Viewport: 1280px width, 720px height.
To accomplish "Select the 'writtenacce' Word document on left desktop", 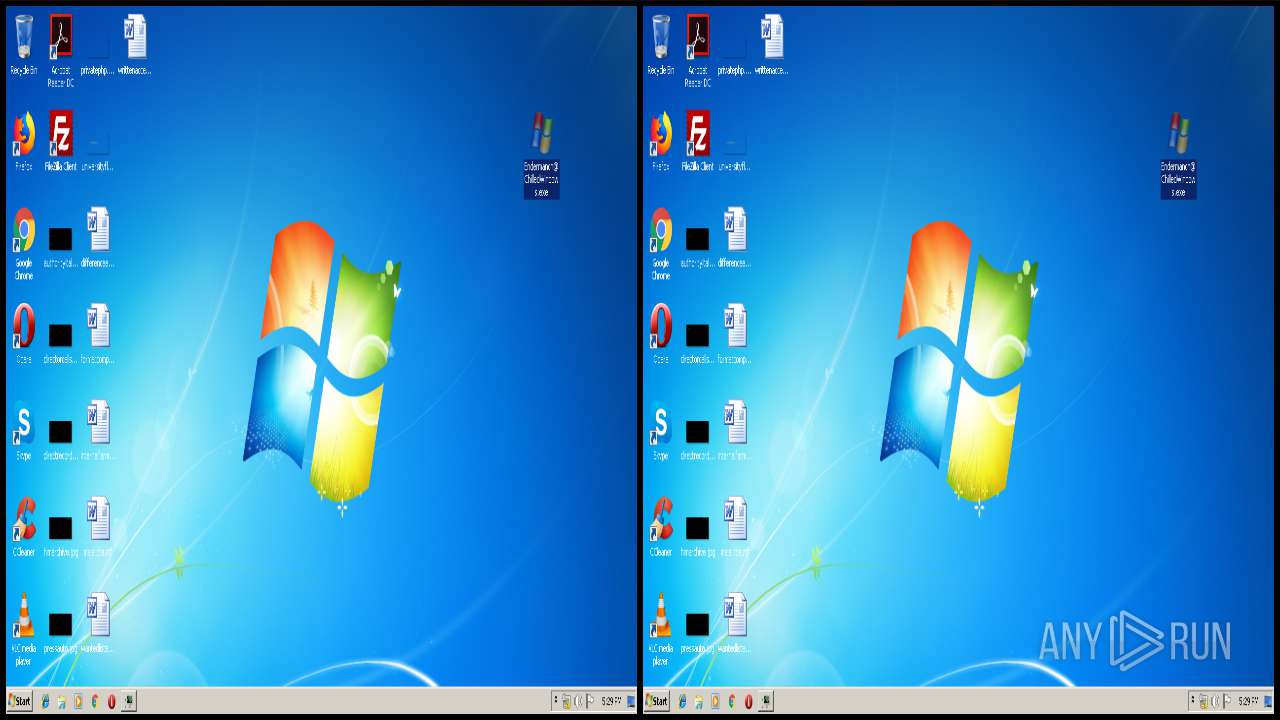I will pos(135,45).
